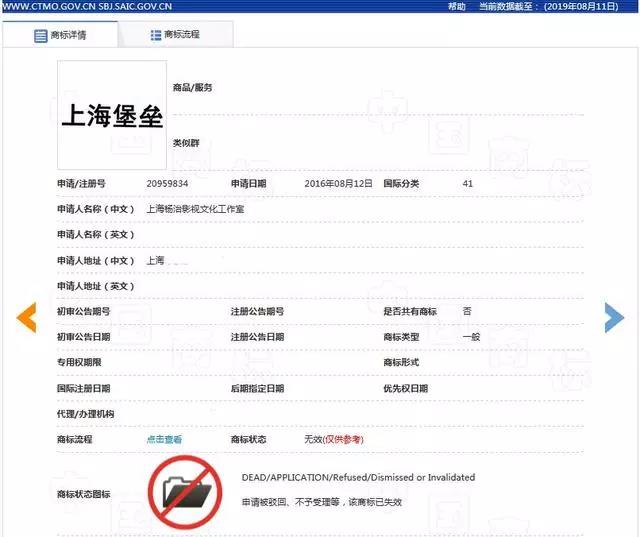Click the WWW.CTMO.GOV.CN header text
Image resolution: width=640 pixels, height=537 pixels.
tap(45, 6)
